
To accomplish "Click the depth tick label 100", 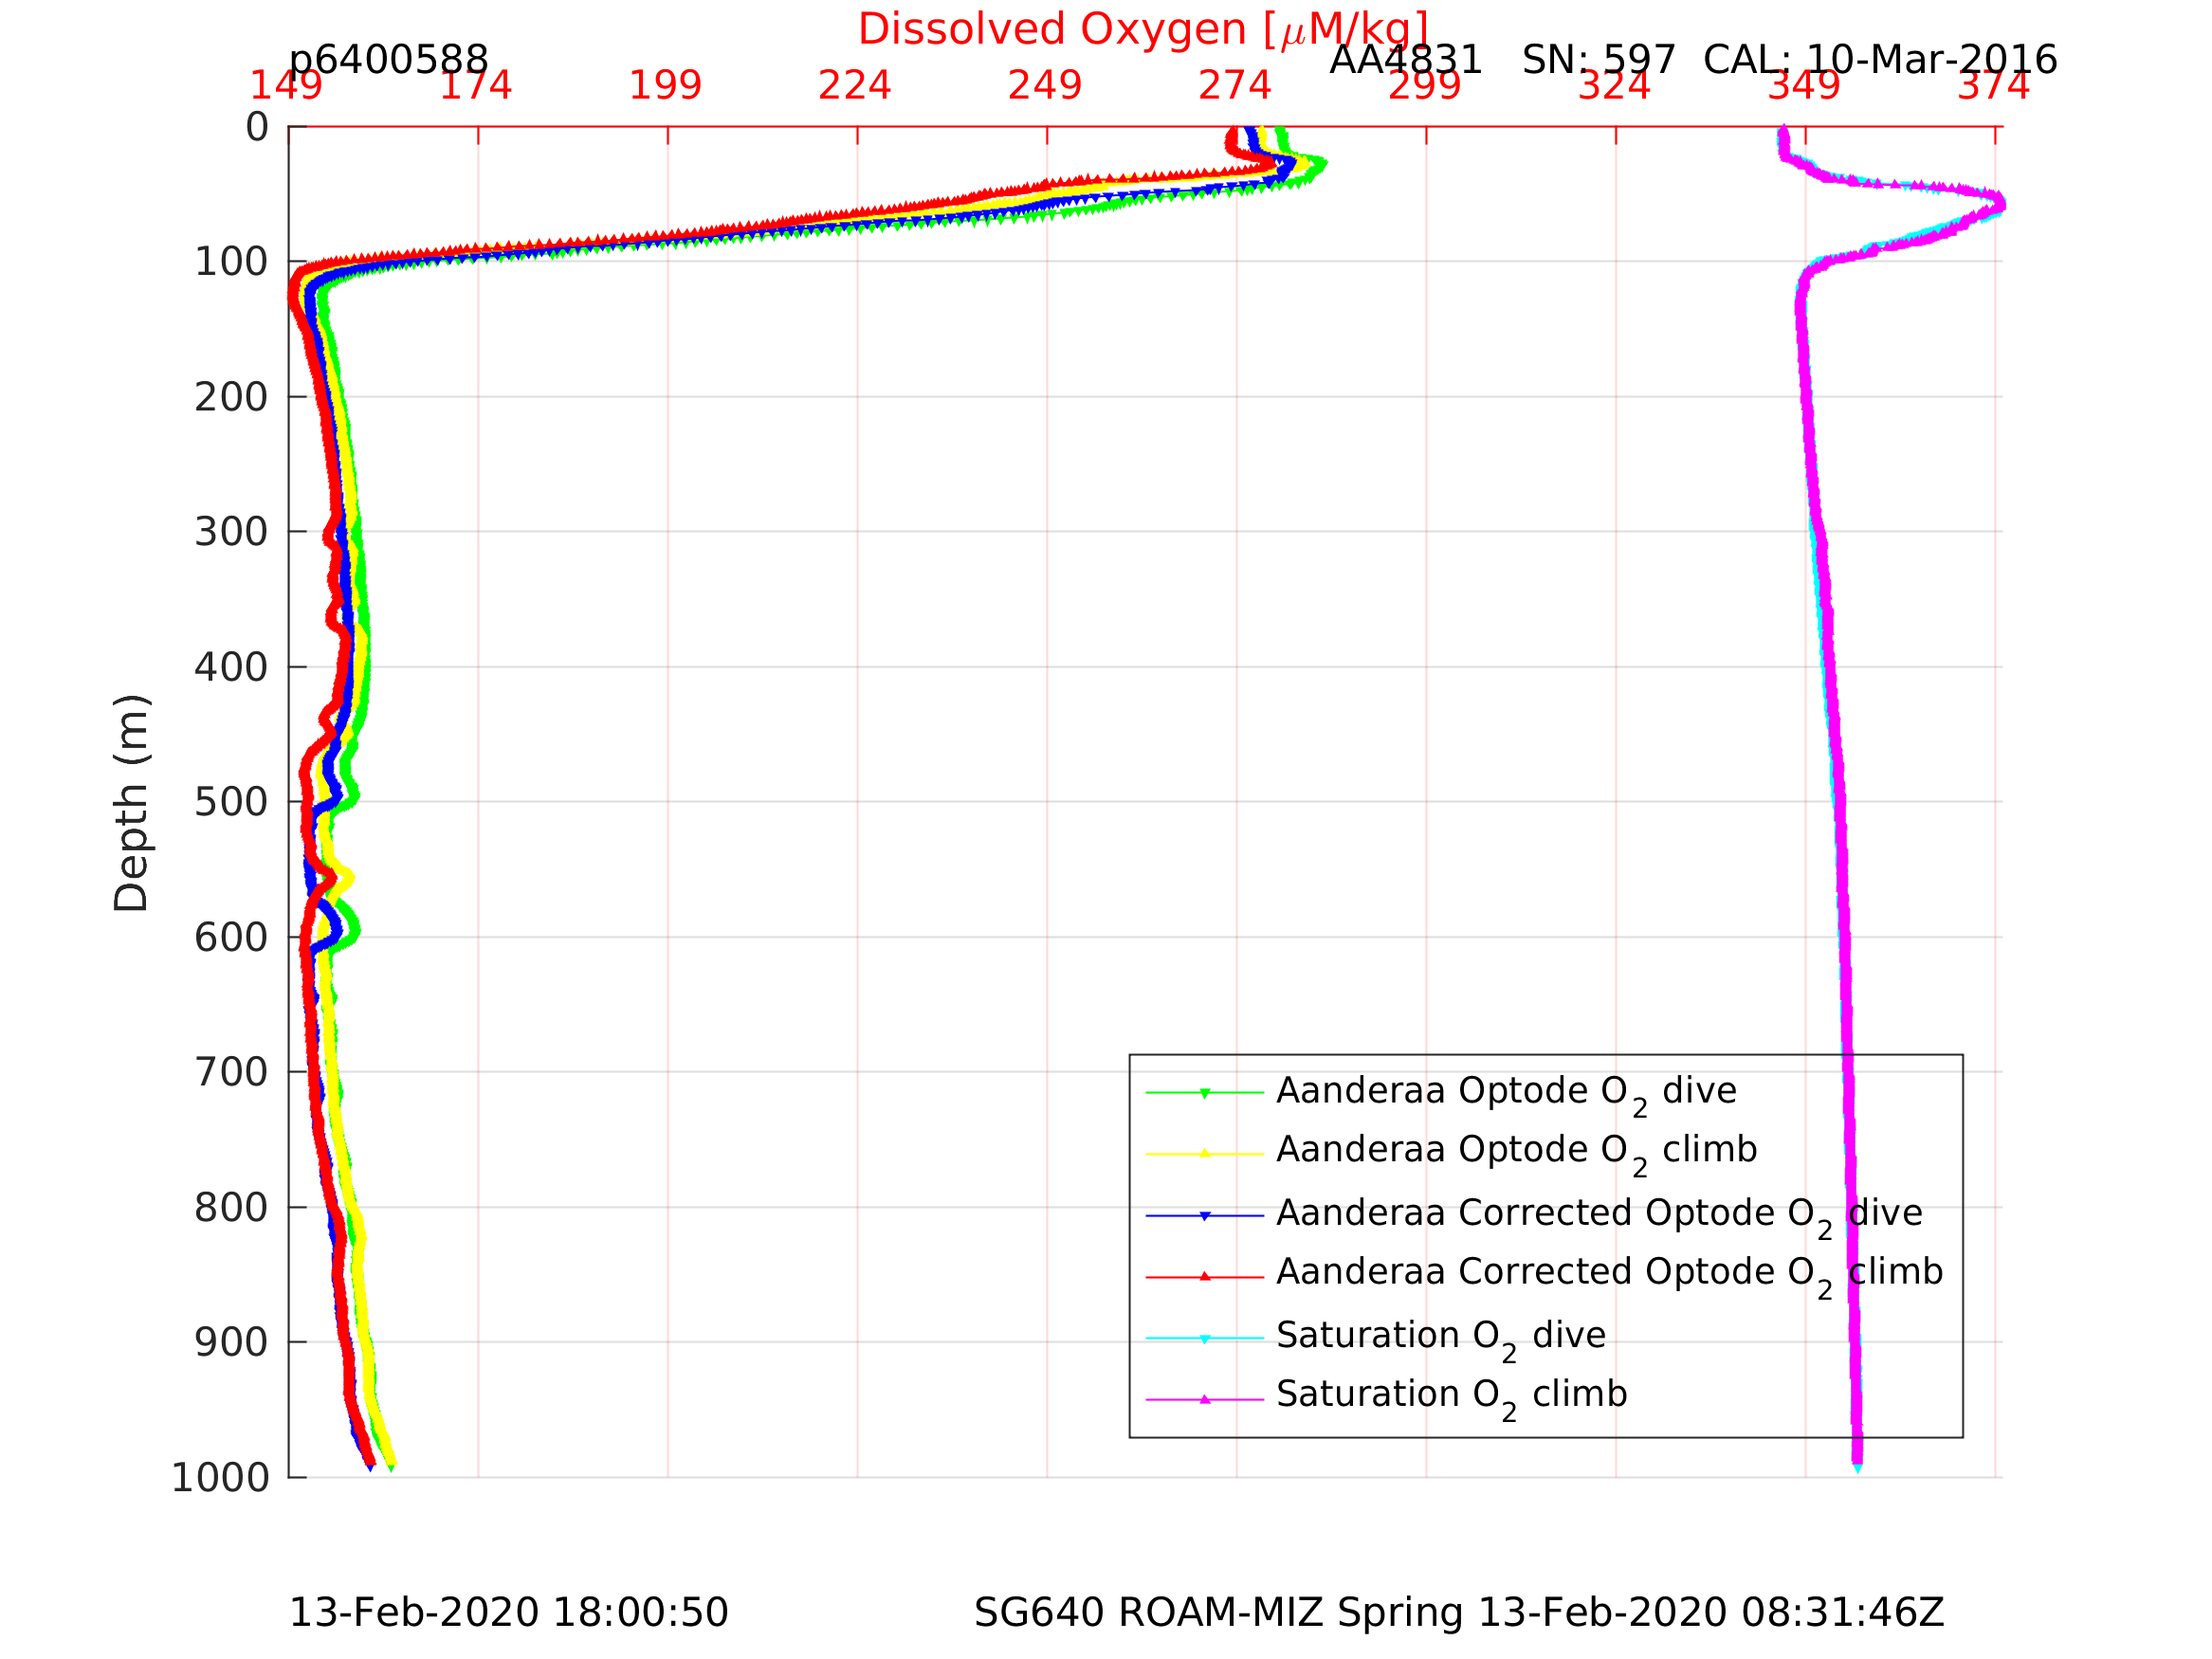I will pyautogui.click(x=232, y=262).
